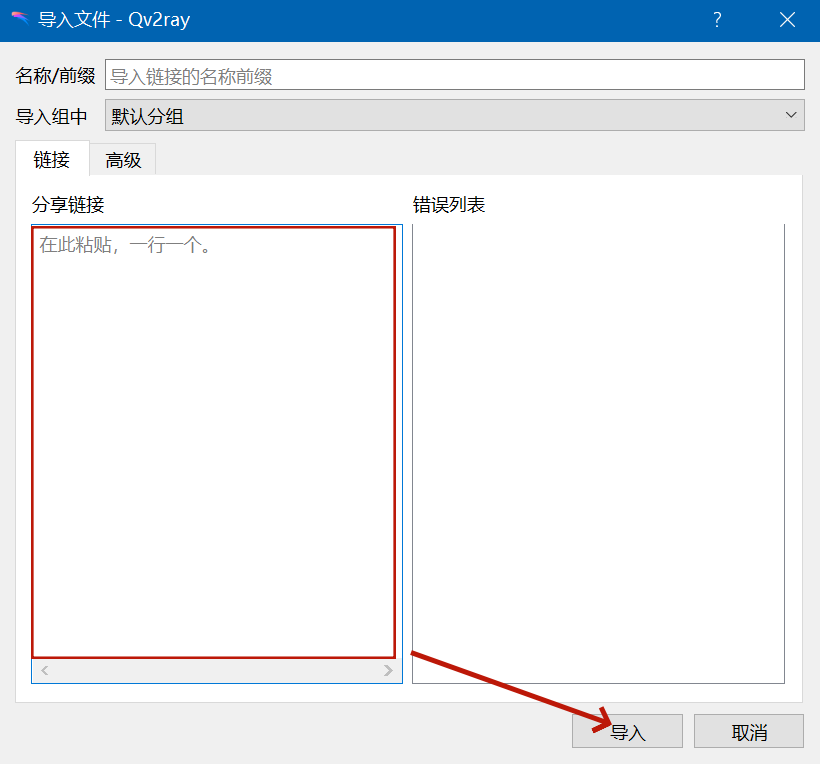Click the 导入组中 label
This screenshot has height=764, width=820.
[x=51, y=116]
